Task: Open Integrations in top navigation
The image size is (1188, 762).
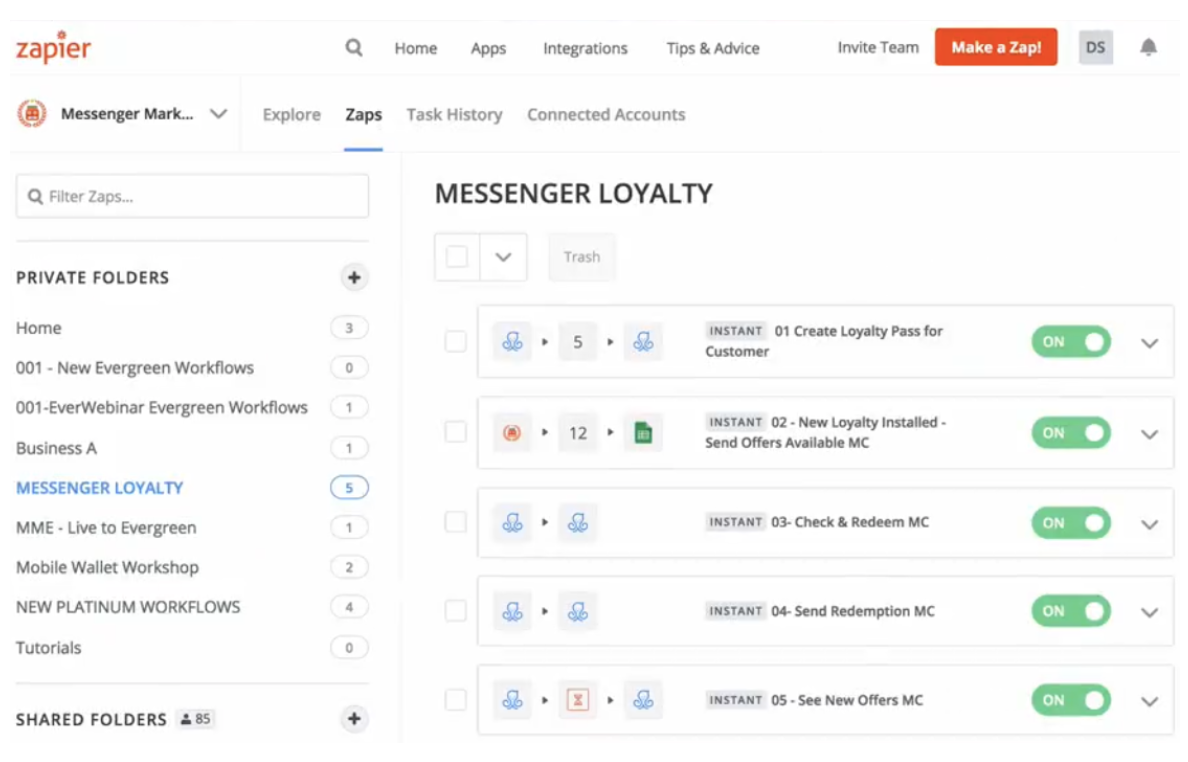Action: click(x=585, y=48)
